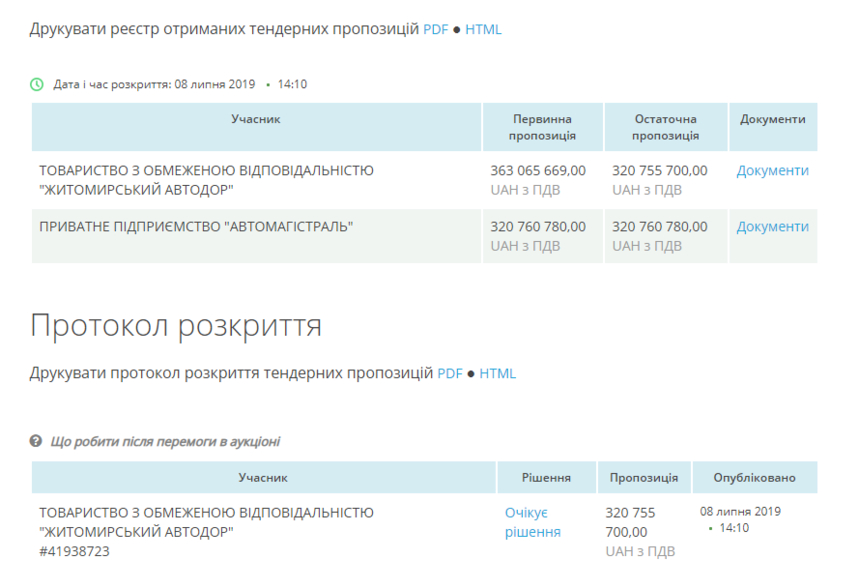This screenshot has width=859, height=569.
Task: Click the 'Очікує рішення' decision link
Action: coord(532,522)
